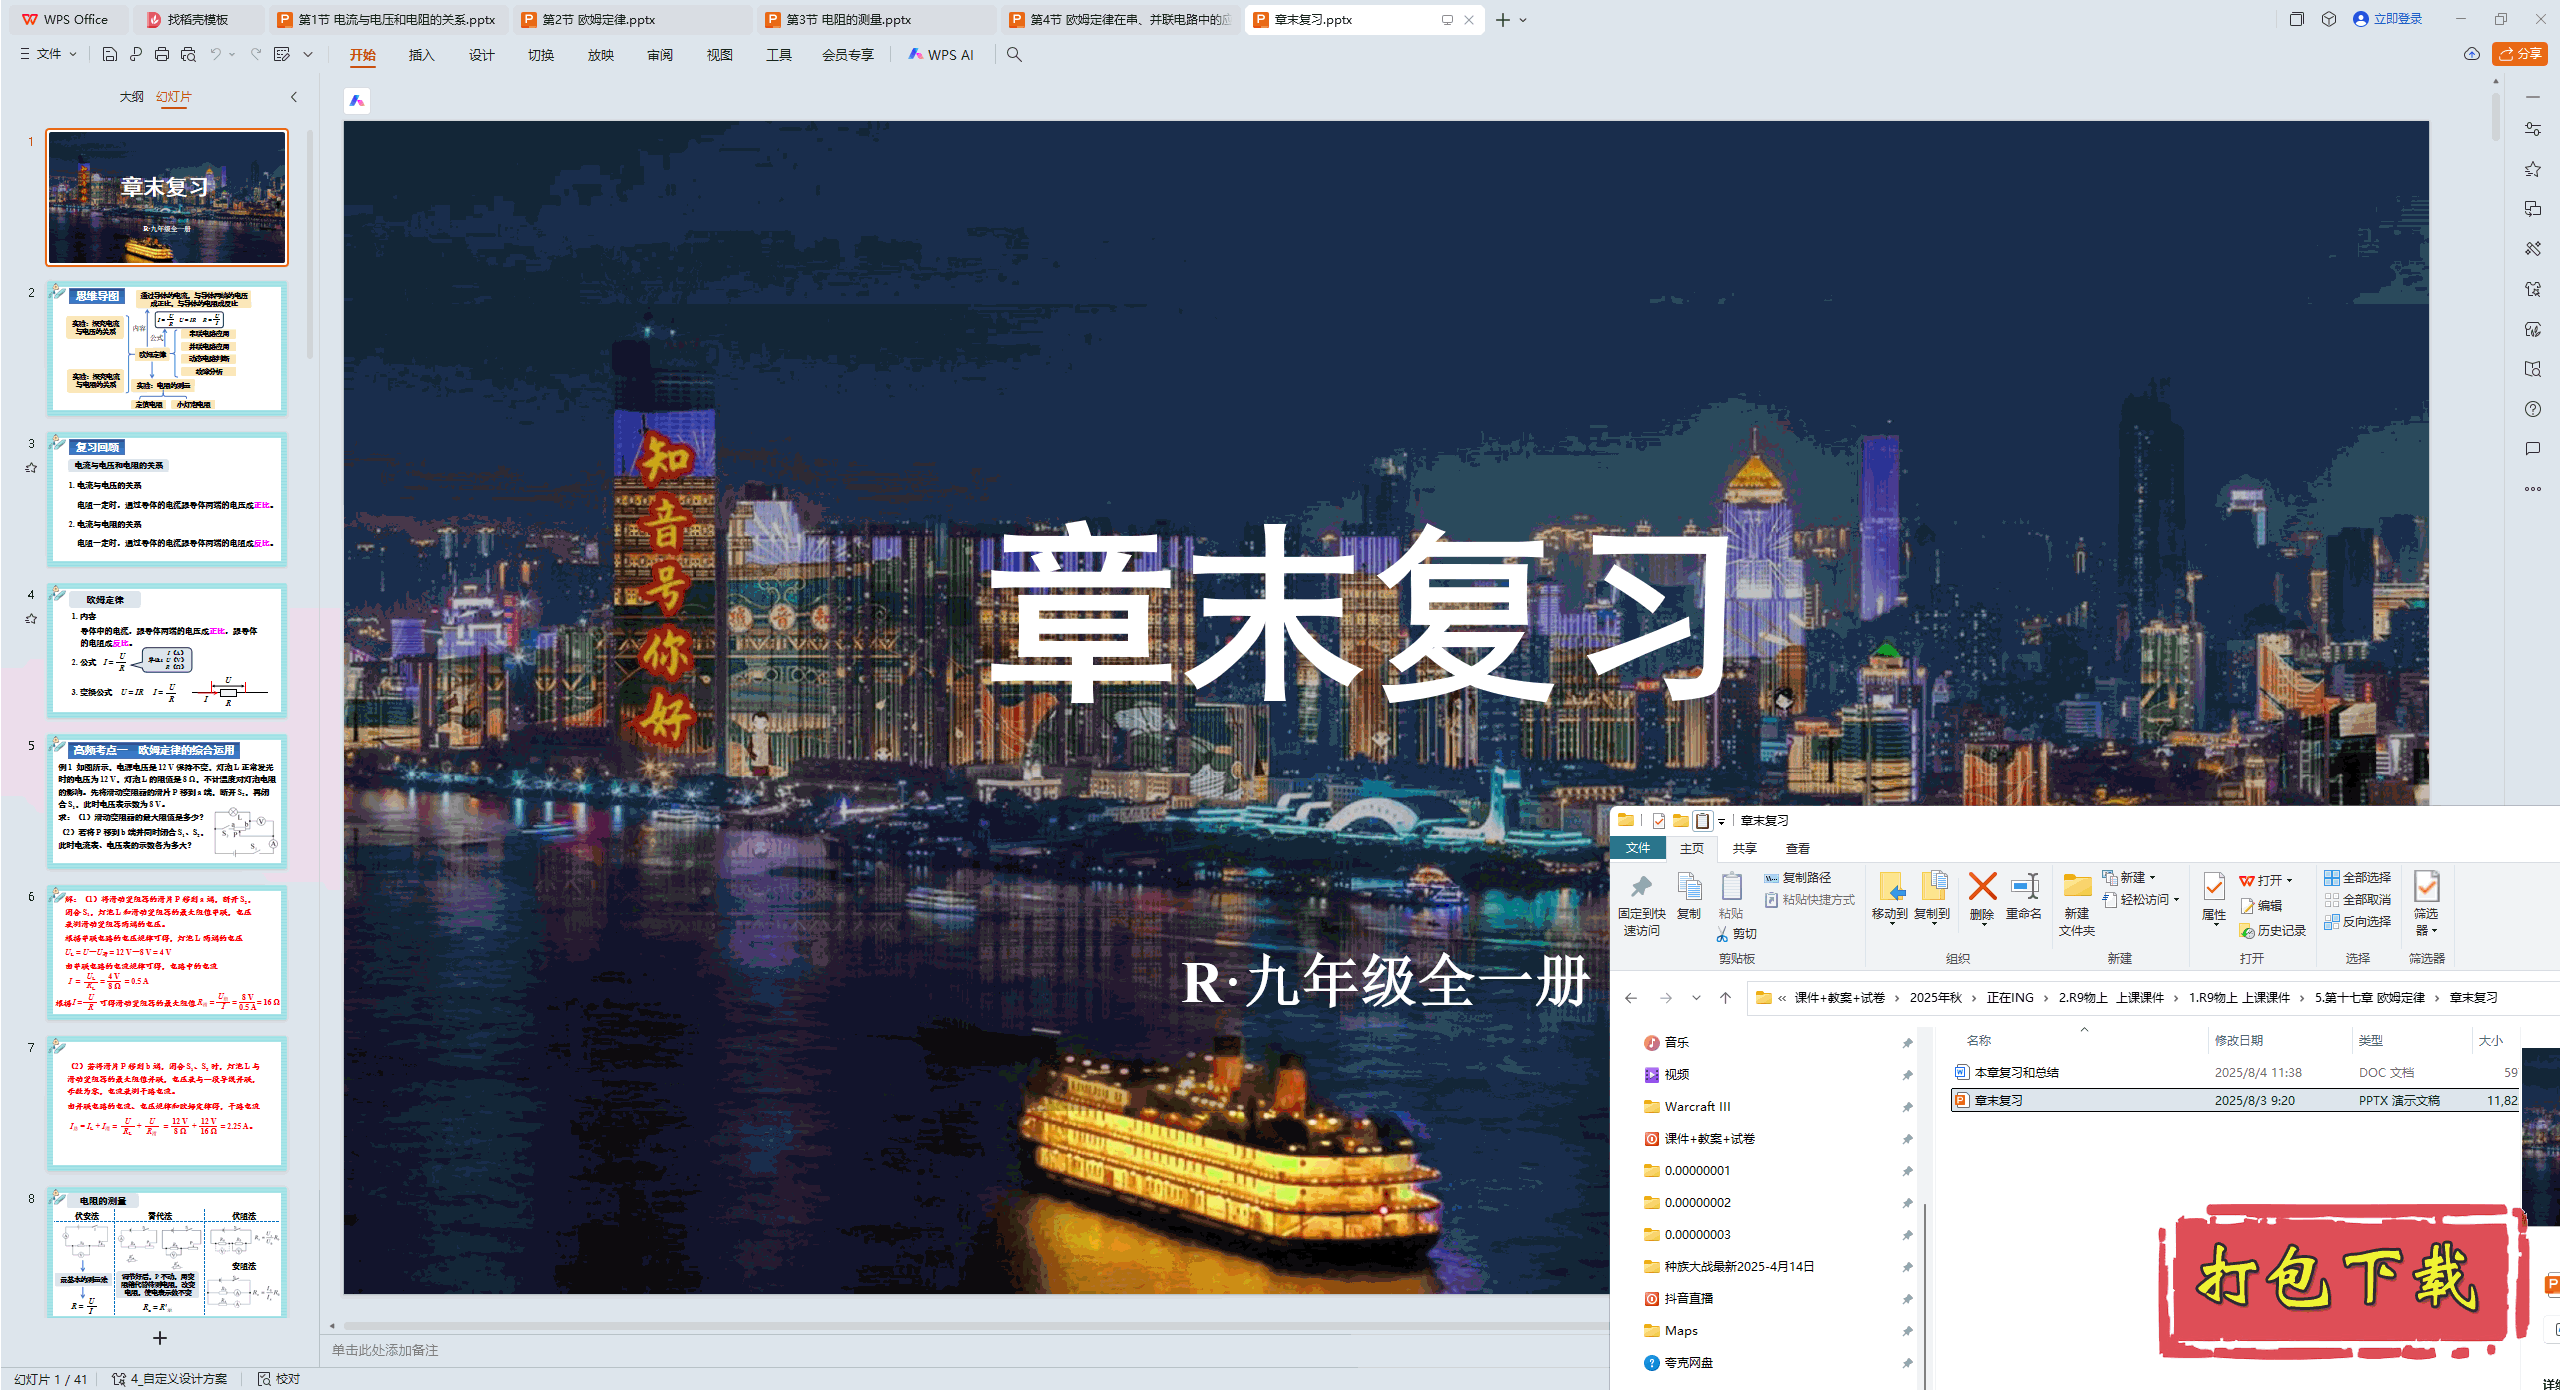Click New Folder icon in Explorer ribbon
This screenshot has height=1390, width=2560.
[2077, 905]
